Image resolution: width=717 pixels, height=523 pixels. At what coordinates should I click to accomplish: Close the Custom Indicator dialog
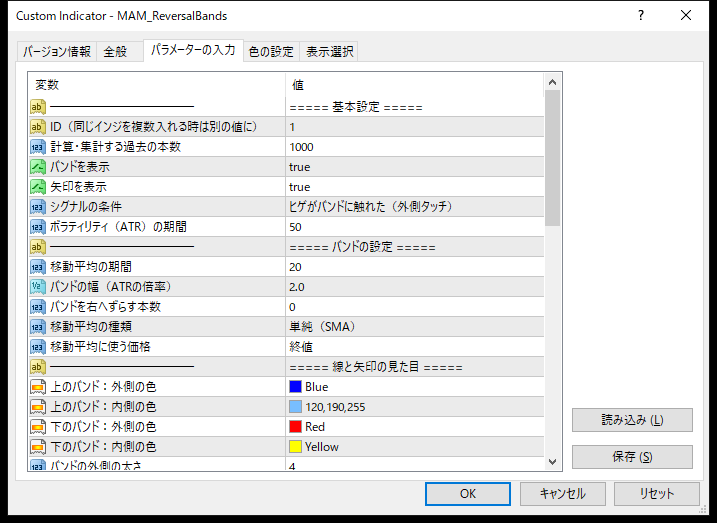coord(686,15)
